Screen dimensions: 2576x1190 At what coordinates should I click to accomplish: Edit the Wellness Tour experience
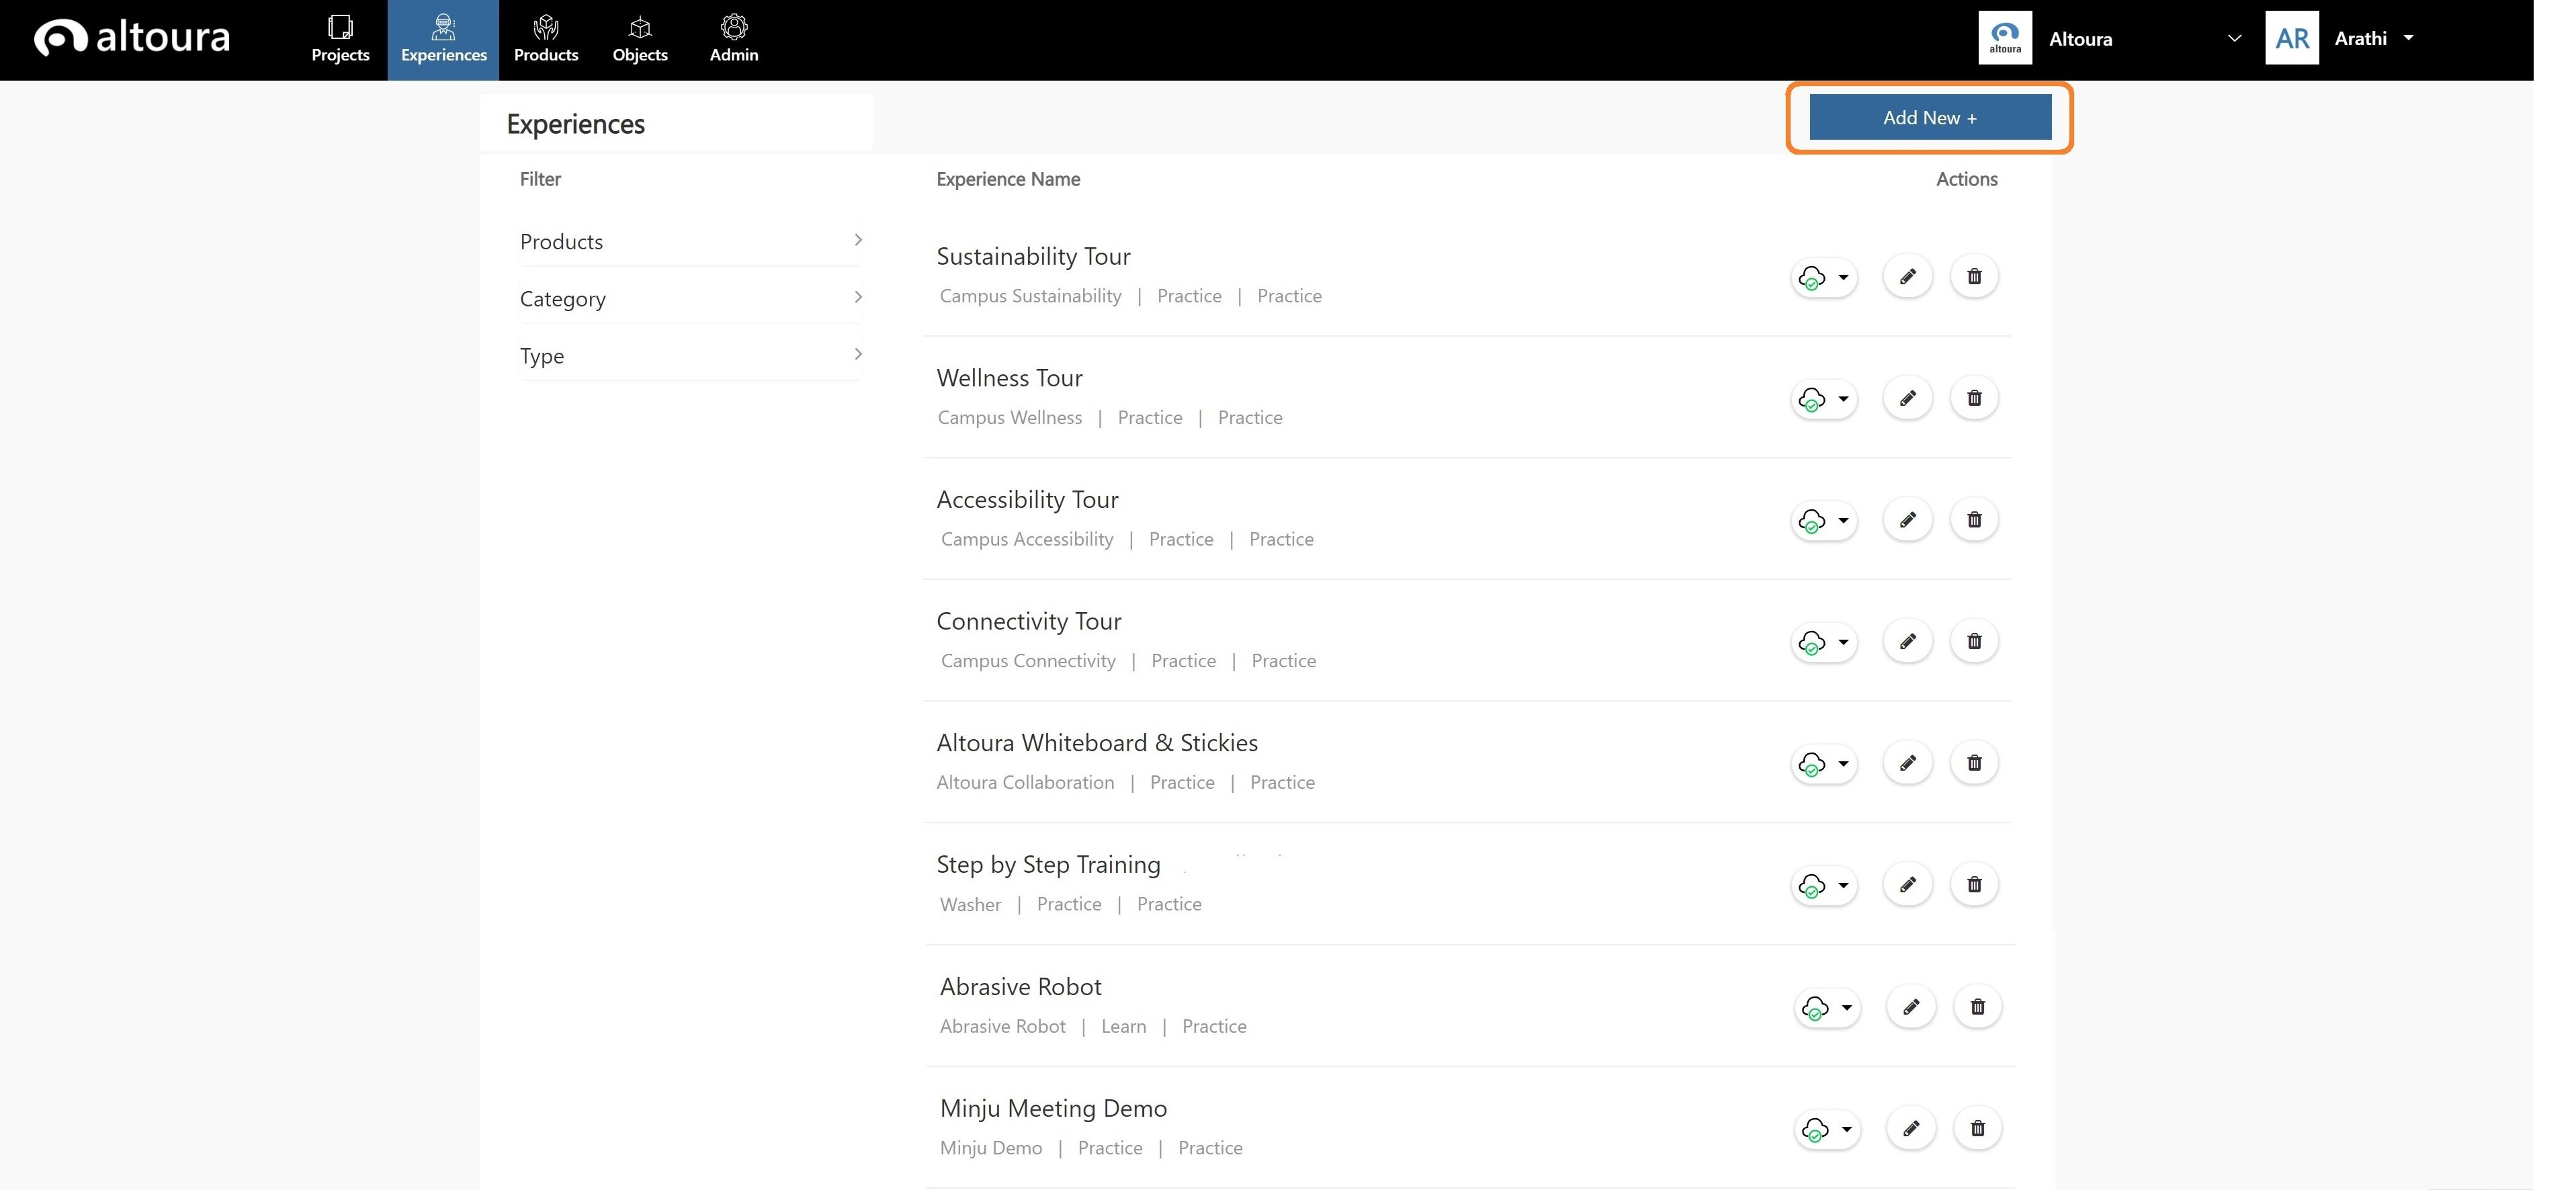(x=1907, y=398)
